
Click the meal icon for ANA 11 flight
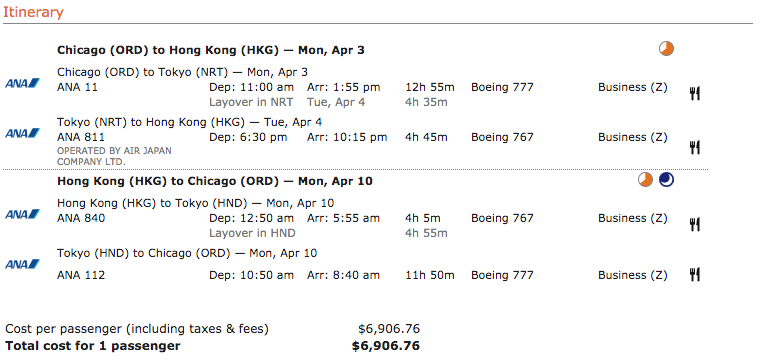click(695, 94)
